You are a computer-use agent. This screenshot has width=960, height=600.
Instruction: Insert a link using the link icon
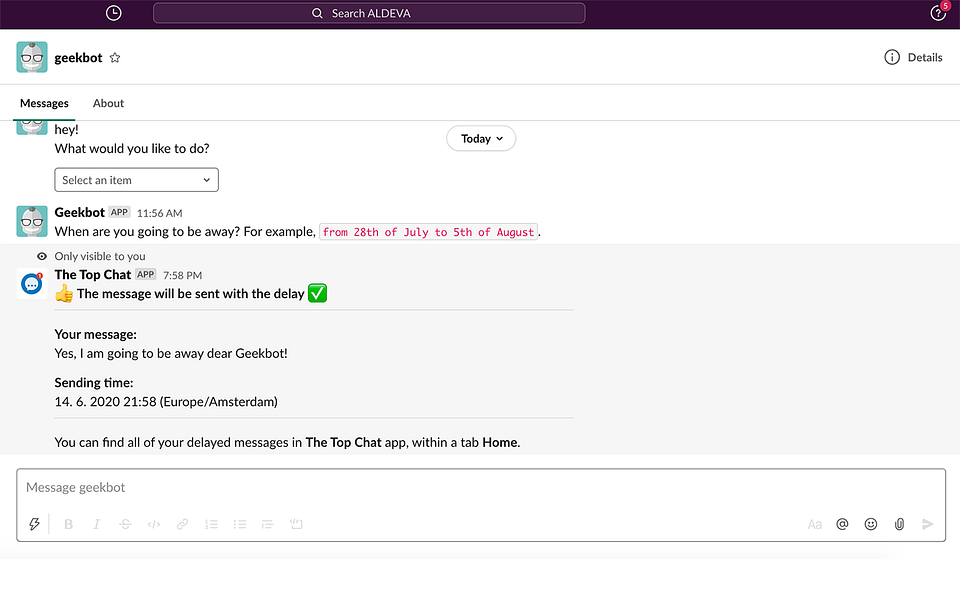coord(182,524)
